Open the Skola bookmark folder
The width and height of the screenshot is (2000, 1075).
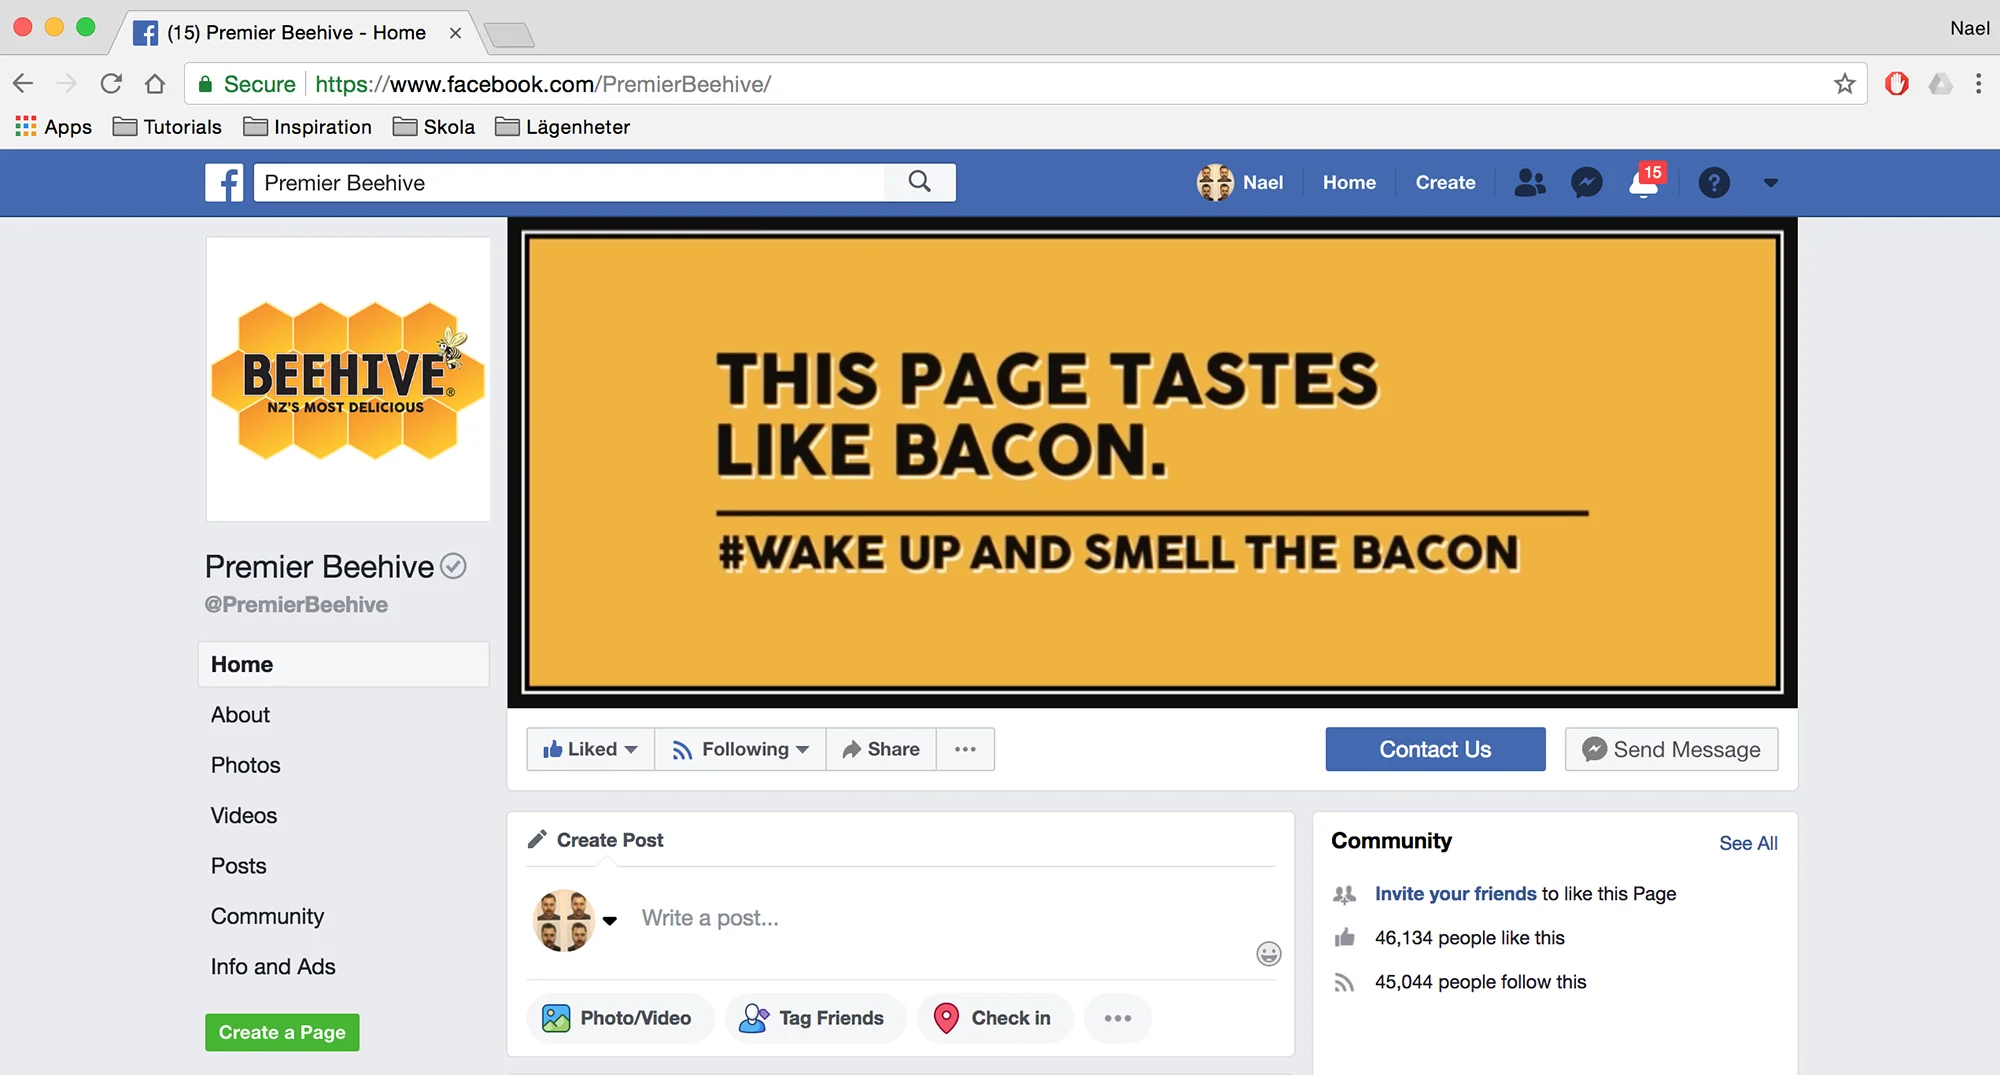coord(434,127)
